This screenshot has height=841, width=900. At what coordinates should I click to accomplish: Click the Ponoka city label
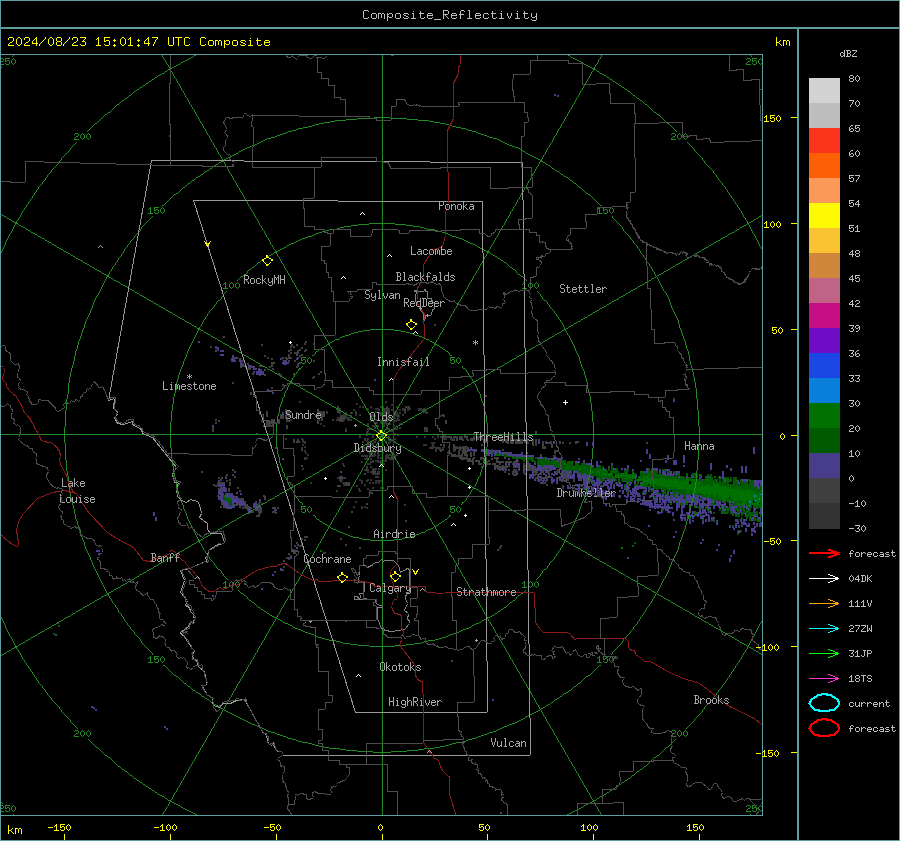coord(456,206)
